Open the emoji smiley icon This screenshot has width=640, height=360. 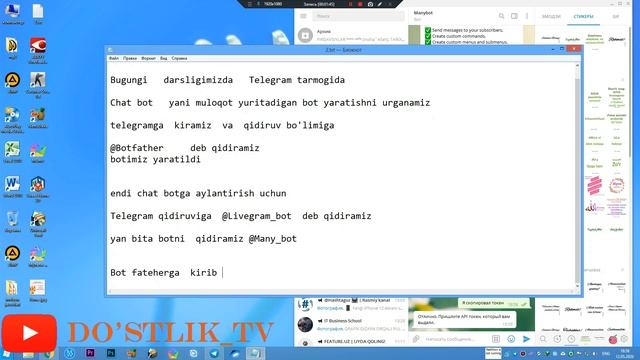click(511, 339)
